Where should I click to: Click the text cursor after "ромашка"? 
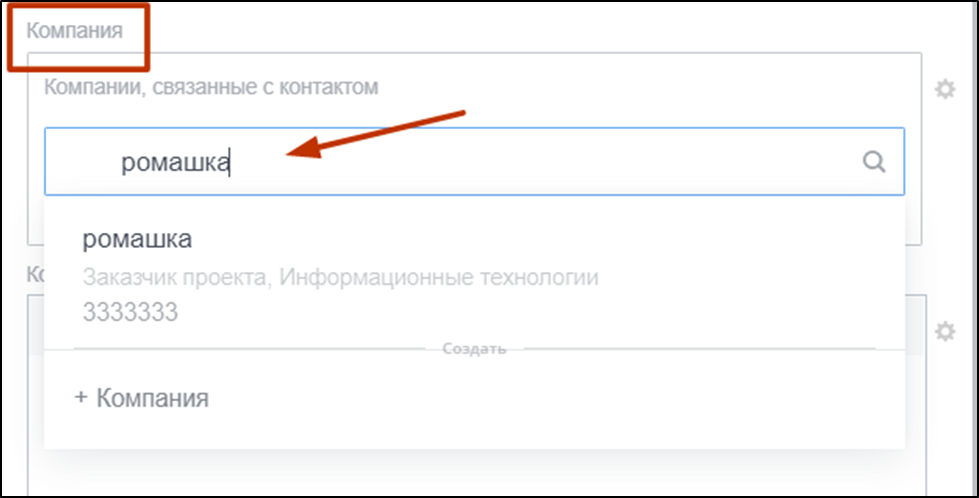click(x=231, y=162)
